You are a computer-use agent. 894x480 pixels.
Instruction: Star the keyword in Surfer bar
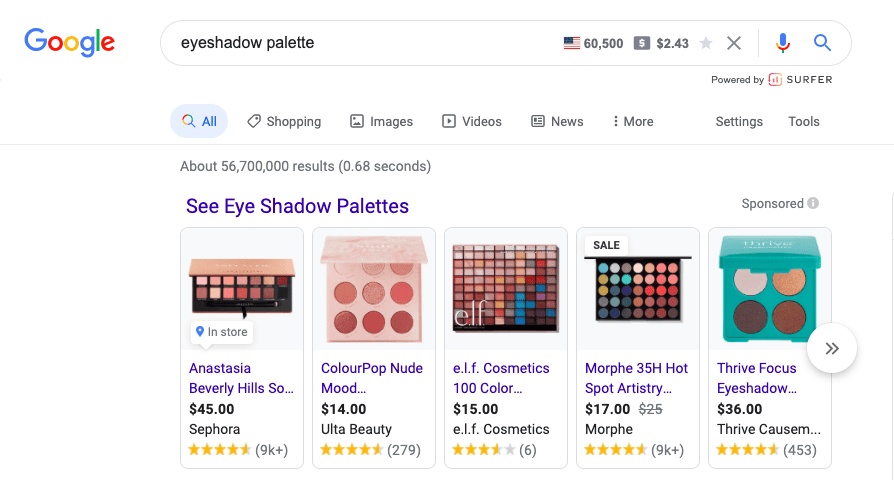[x=706, y=43]
